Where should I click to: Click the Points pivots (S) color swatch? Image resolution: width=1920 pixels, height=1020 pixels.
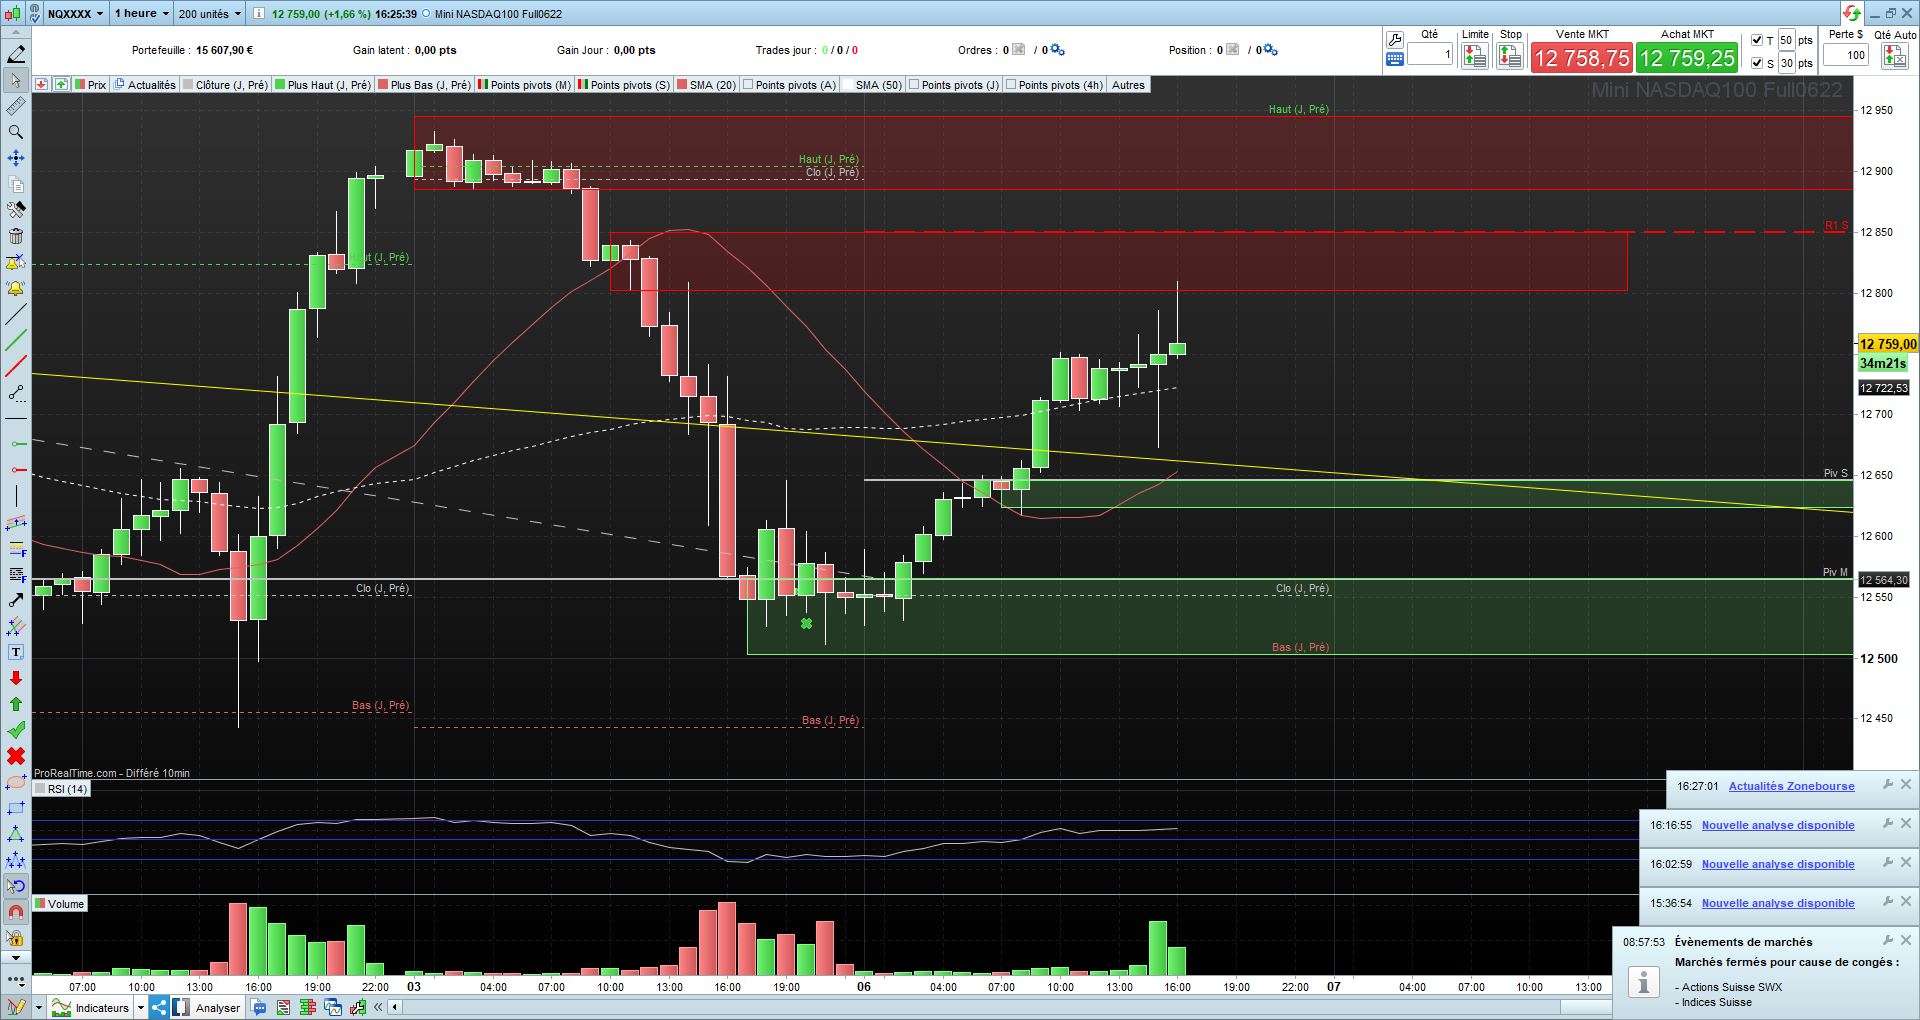click(583, 85)
